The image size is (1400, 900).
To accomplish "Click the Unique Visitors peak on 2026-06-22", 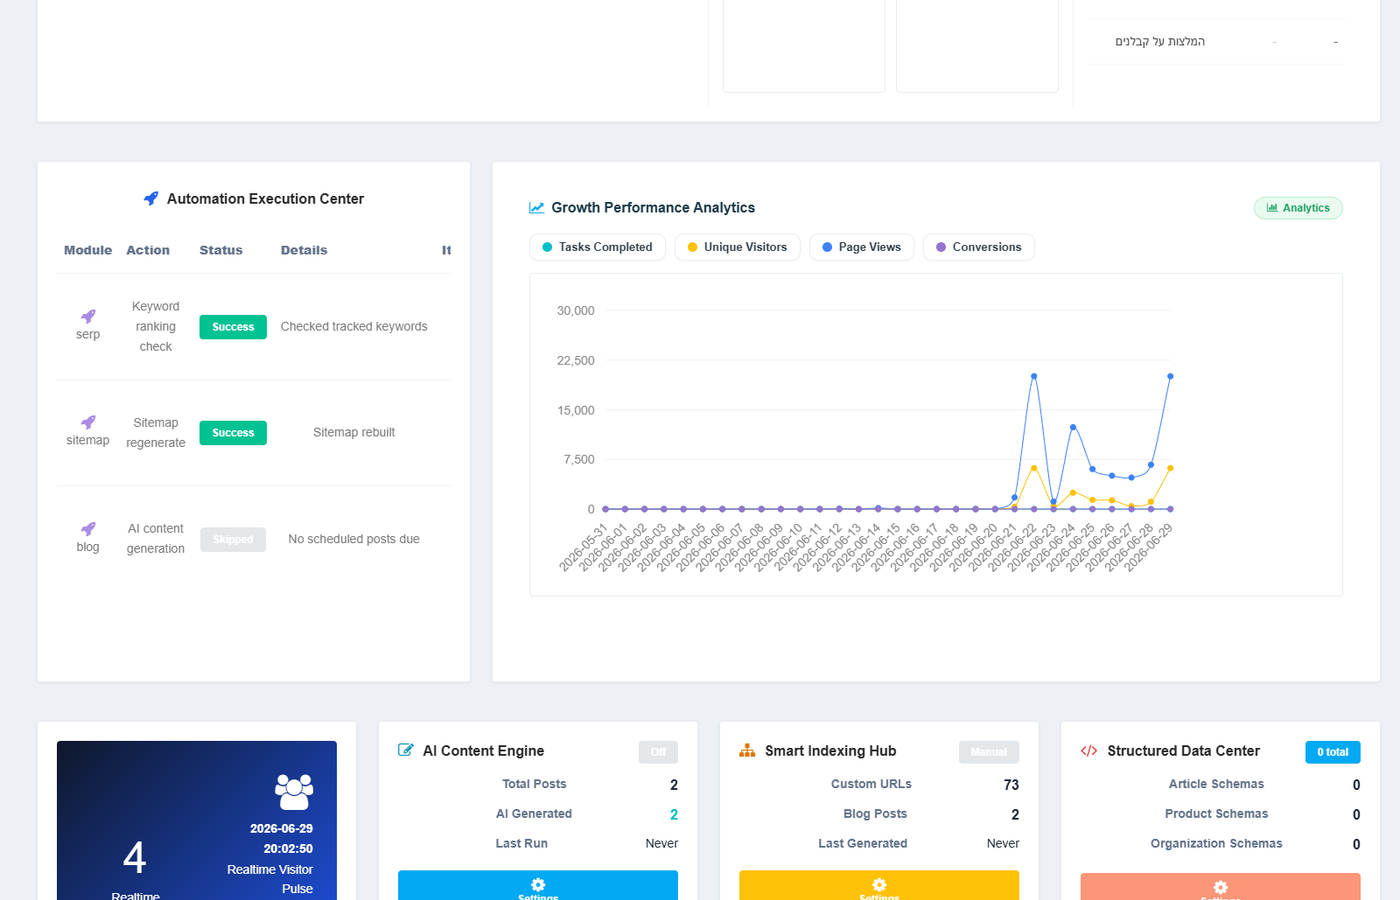I will pos(1034,468).
